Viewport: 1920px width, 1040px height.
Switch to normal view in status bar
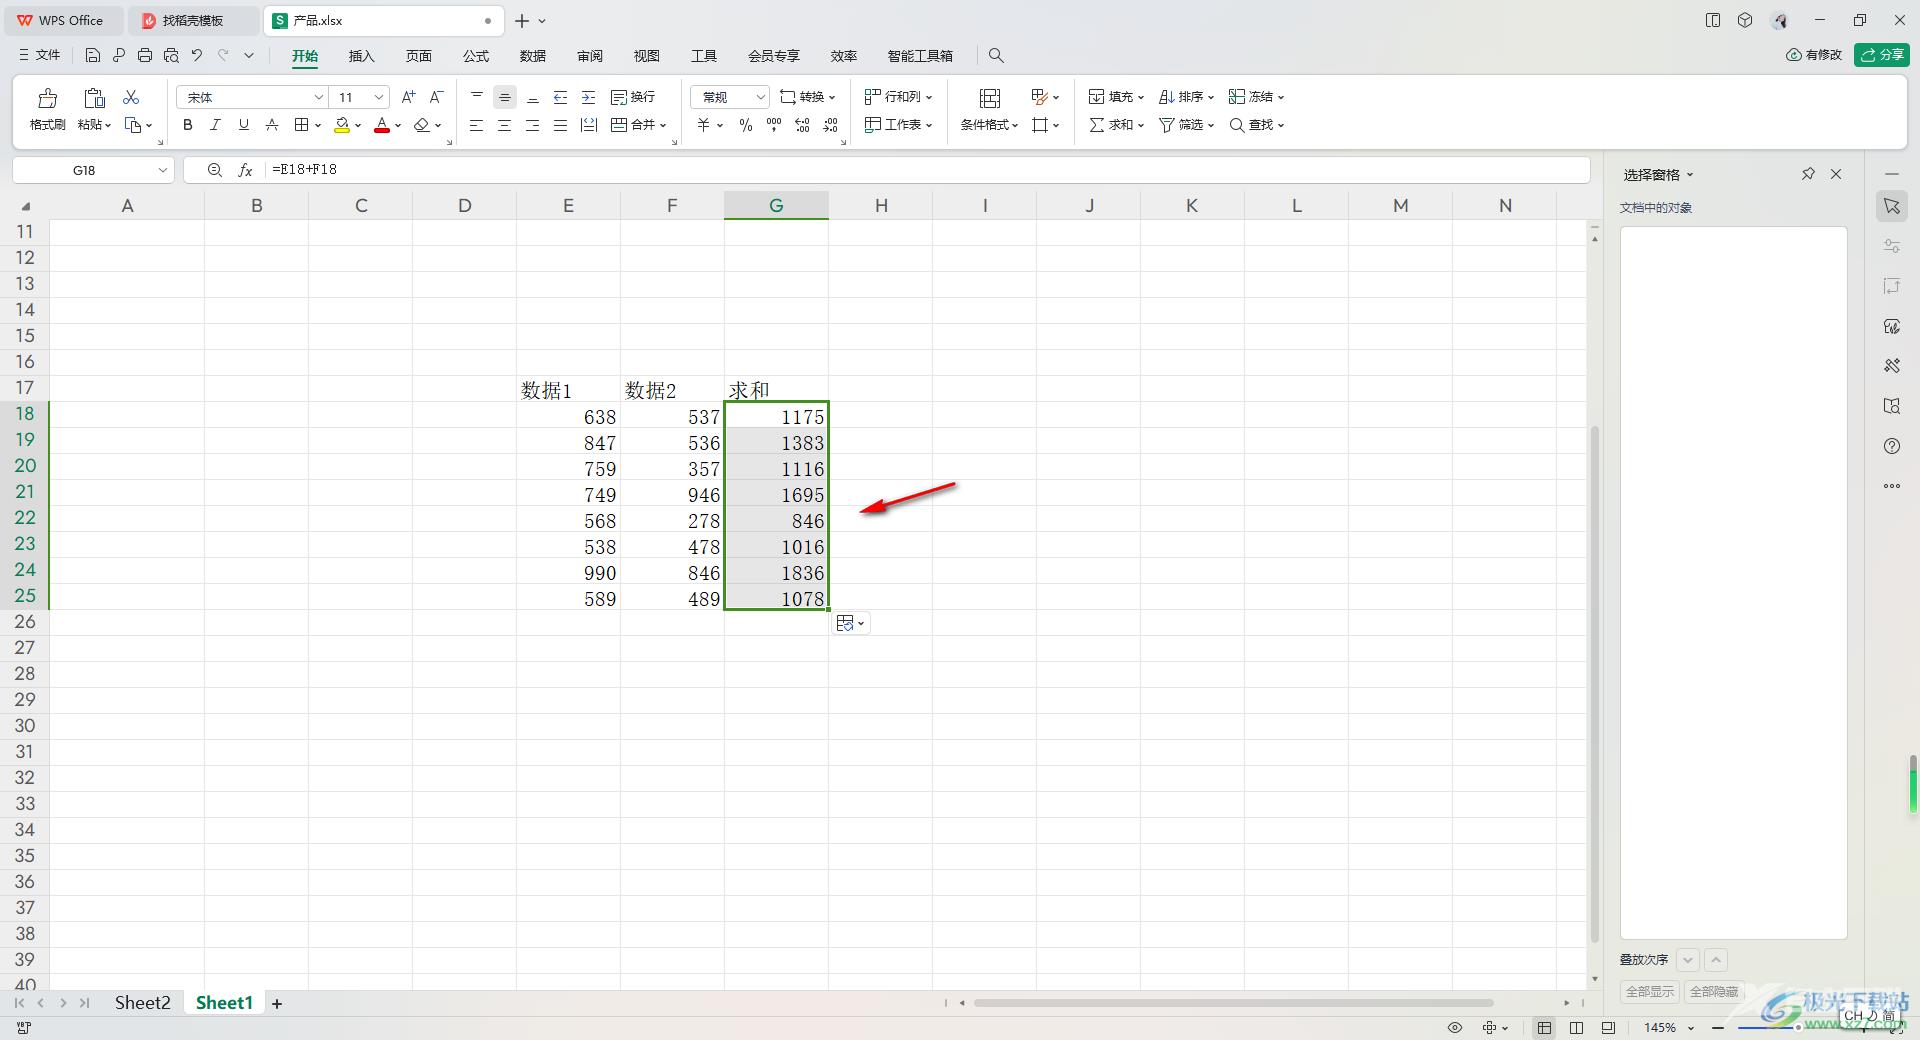click(1545, 1028)
